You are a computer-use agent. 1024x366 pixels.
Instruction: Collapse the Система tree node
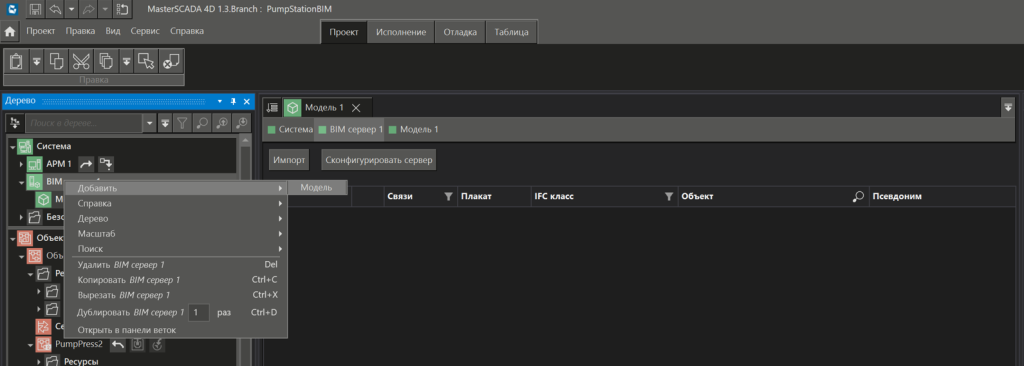pos(12,146)
